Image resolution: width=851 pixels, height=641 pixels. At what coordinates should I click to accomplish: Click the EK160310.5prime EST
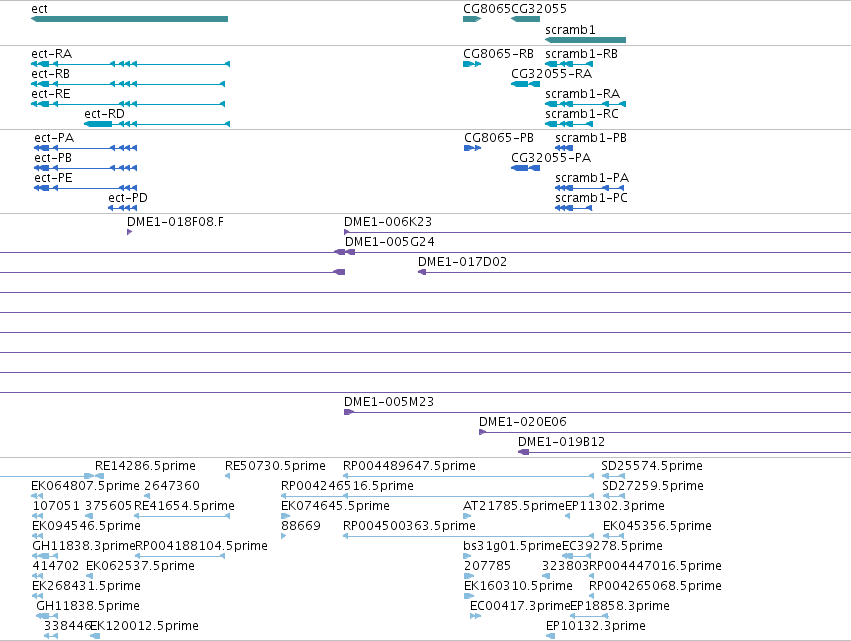(x=469, y=596)
